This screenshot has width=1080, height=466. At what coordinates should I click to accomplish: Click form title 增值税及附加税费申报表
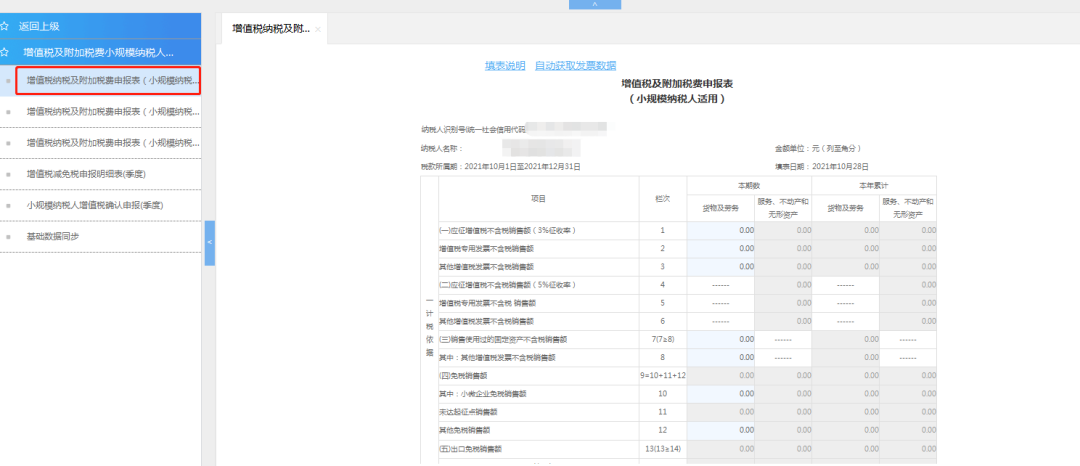pos(676,84)
